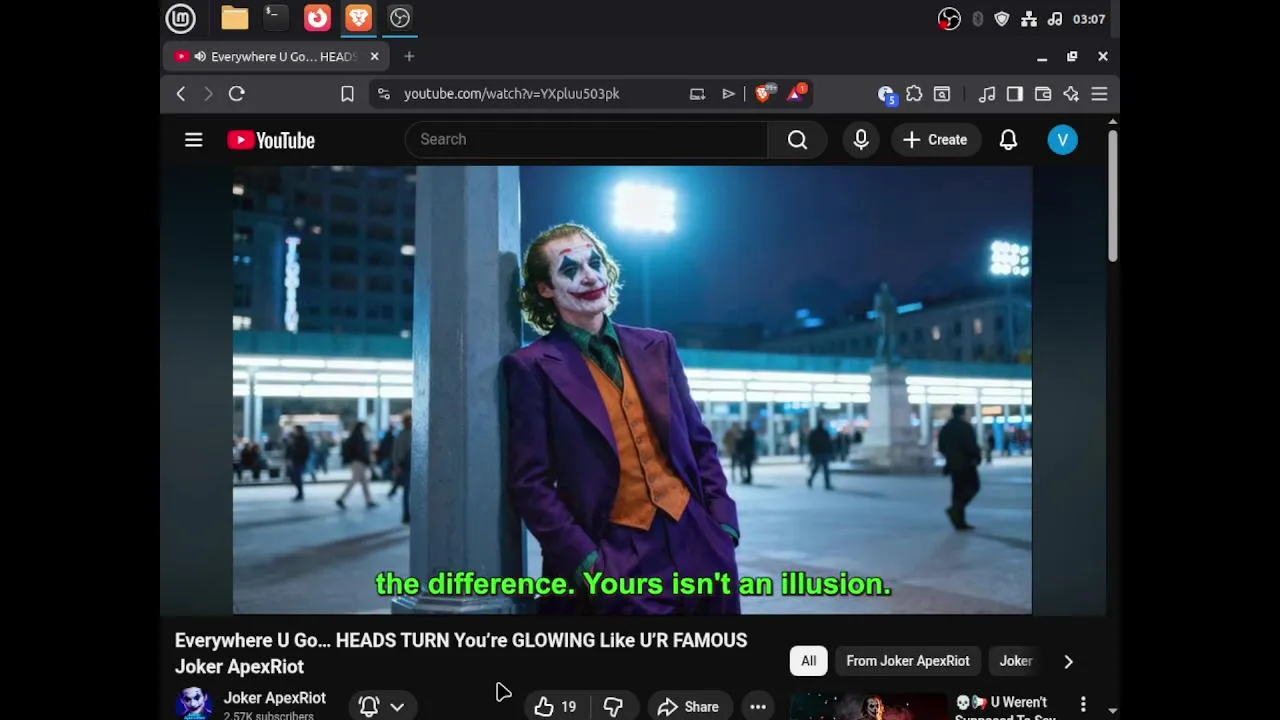Click the send play icon in address bar
1280x720 pixels.
pos(728,93)
